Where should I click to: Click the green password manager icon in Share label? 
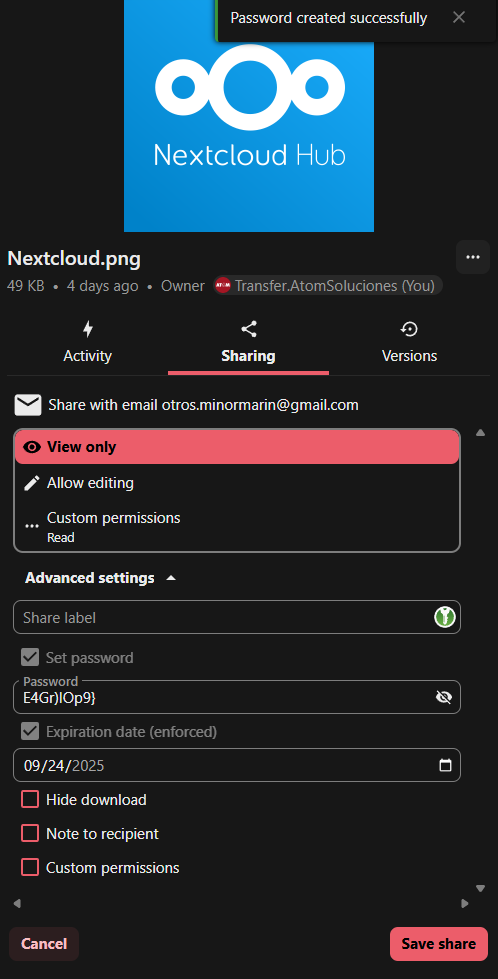pyautogui.click(x=445, y=617)
